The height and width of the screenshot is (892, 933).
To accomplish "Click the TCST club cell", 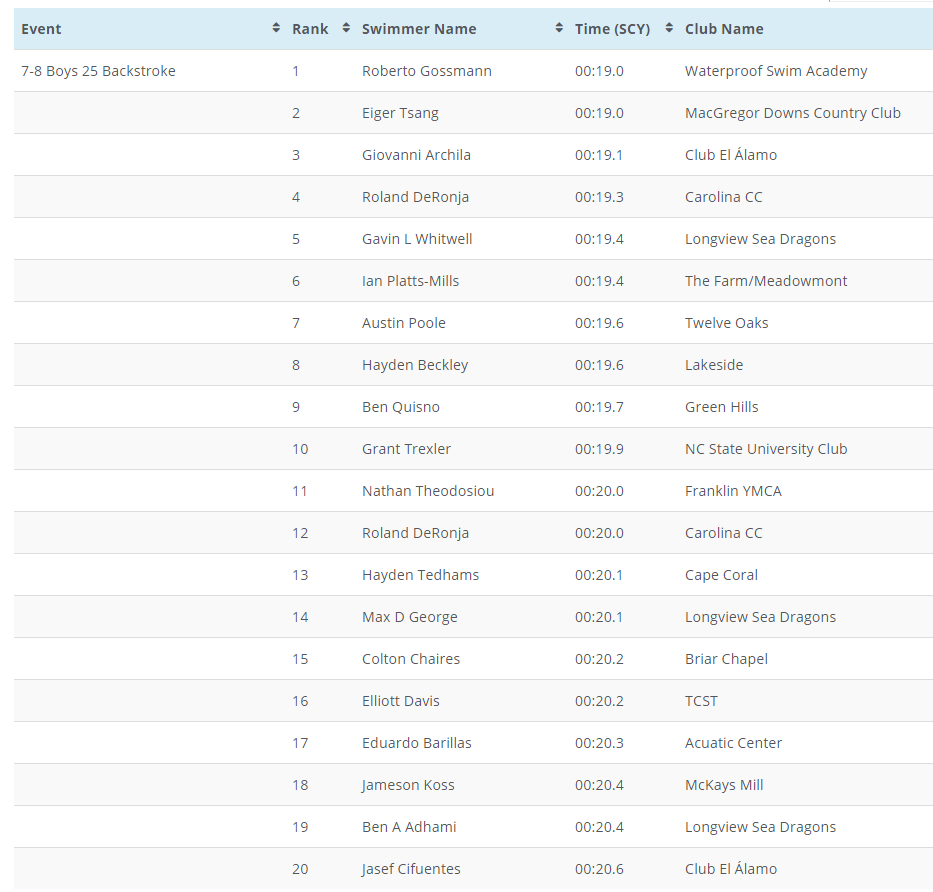I will [701, 701].
